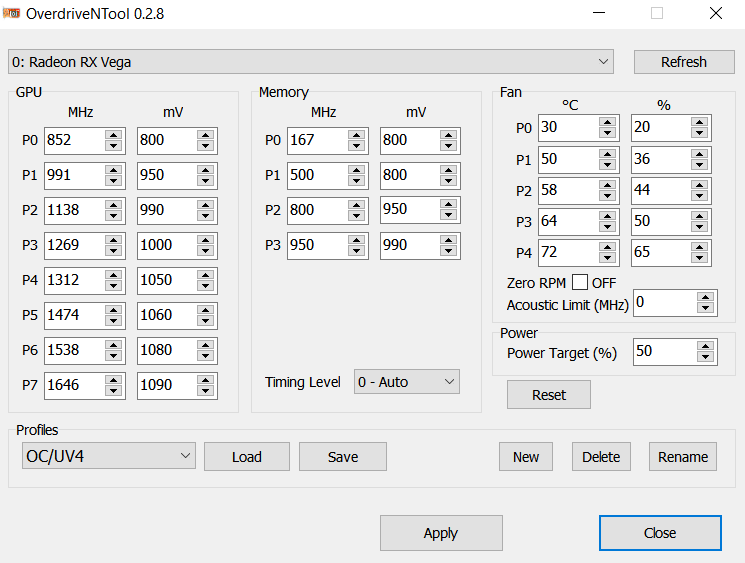Decrease Fan P0 percentage with down arrow
The height and width of the screenshot is (563, 745).
click(699, 133)
